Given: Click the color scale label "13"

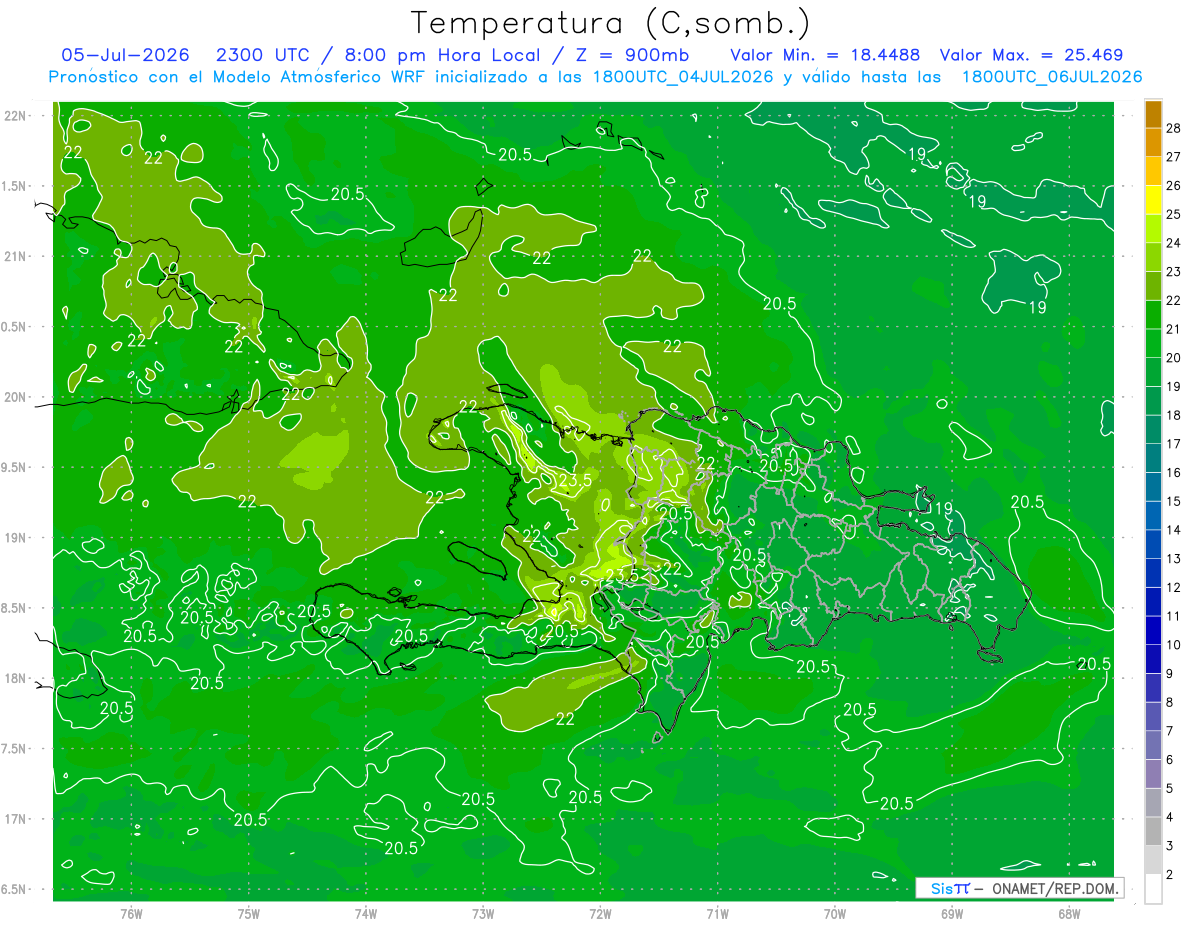Looking at the screenshot, I should pyautogui.click(x=1174, y=559).
